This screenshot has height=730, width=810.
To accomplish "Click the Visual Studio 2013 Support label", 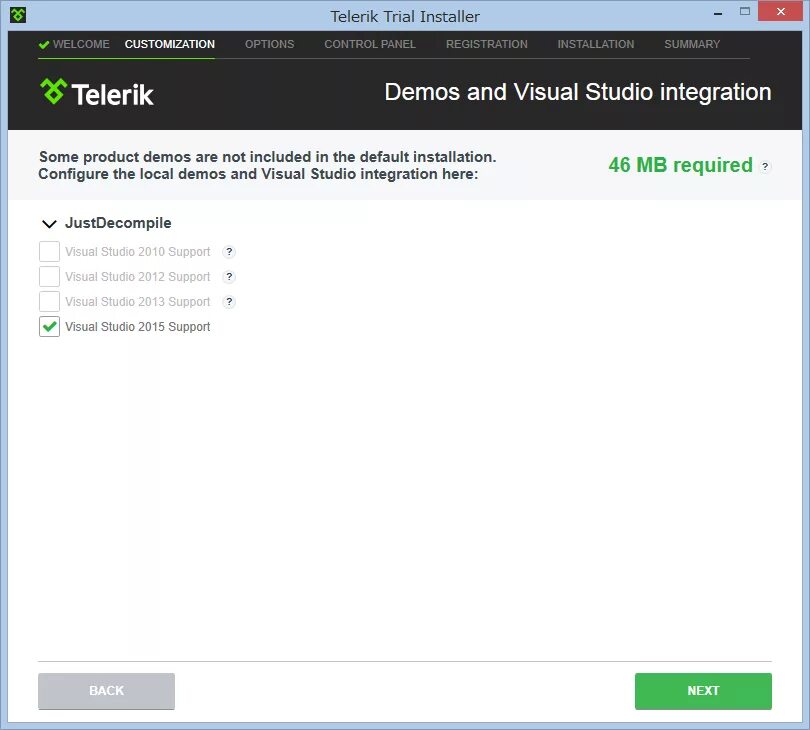I will point(137,301).
